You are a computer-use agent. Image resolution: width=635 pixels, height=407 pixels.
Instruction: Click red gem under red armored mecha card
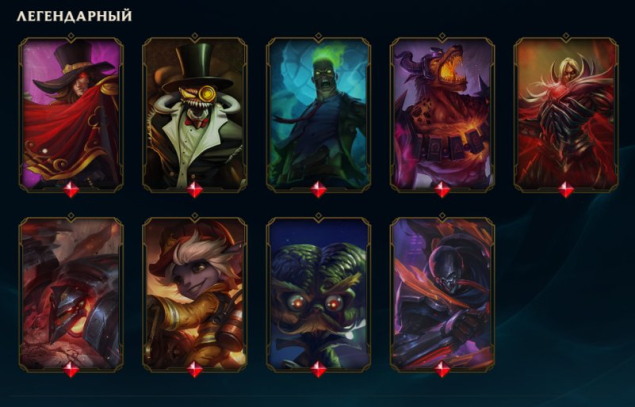pyautogui.click(x=71, y=369)
